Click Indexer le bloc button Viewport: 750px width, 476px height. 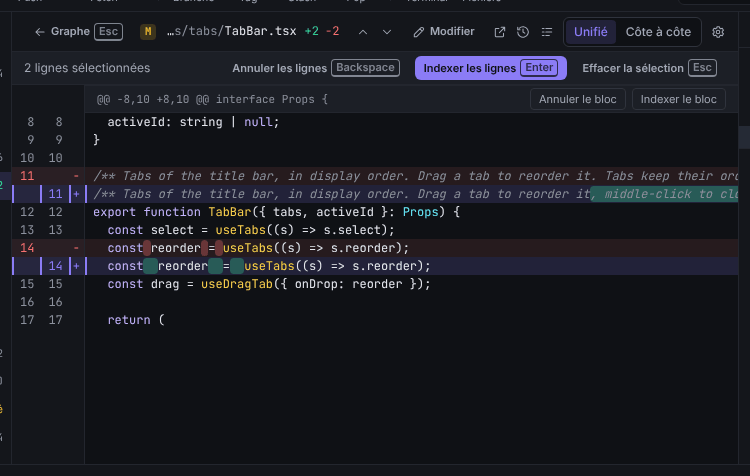pyautogui.click(x=678, y=100)
